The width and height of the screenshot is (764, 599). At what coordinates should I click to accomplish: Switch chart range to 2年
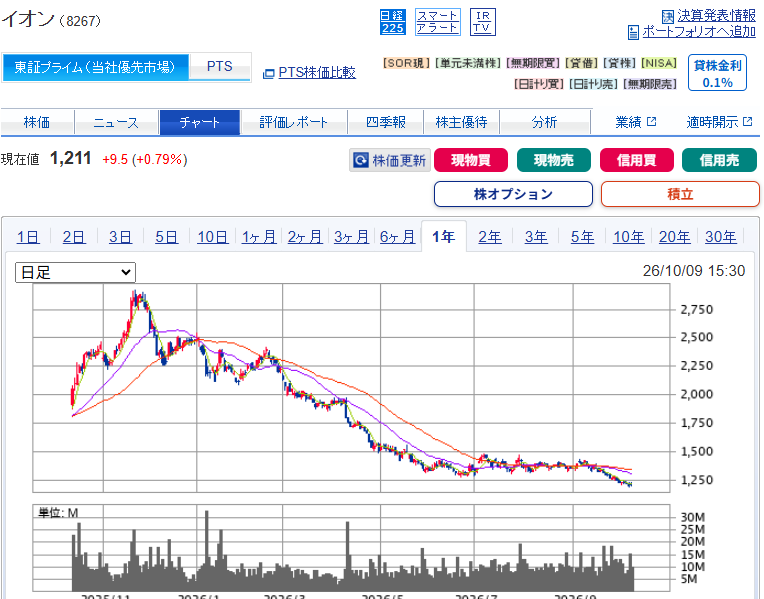coord(490,237)
